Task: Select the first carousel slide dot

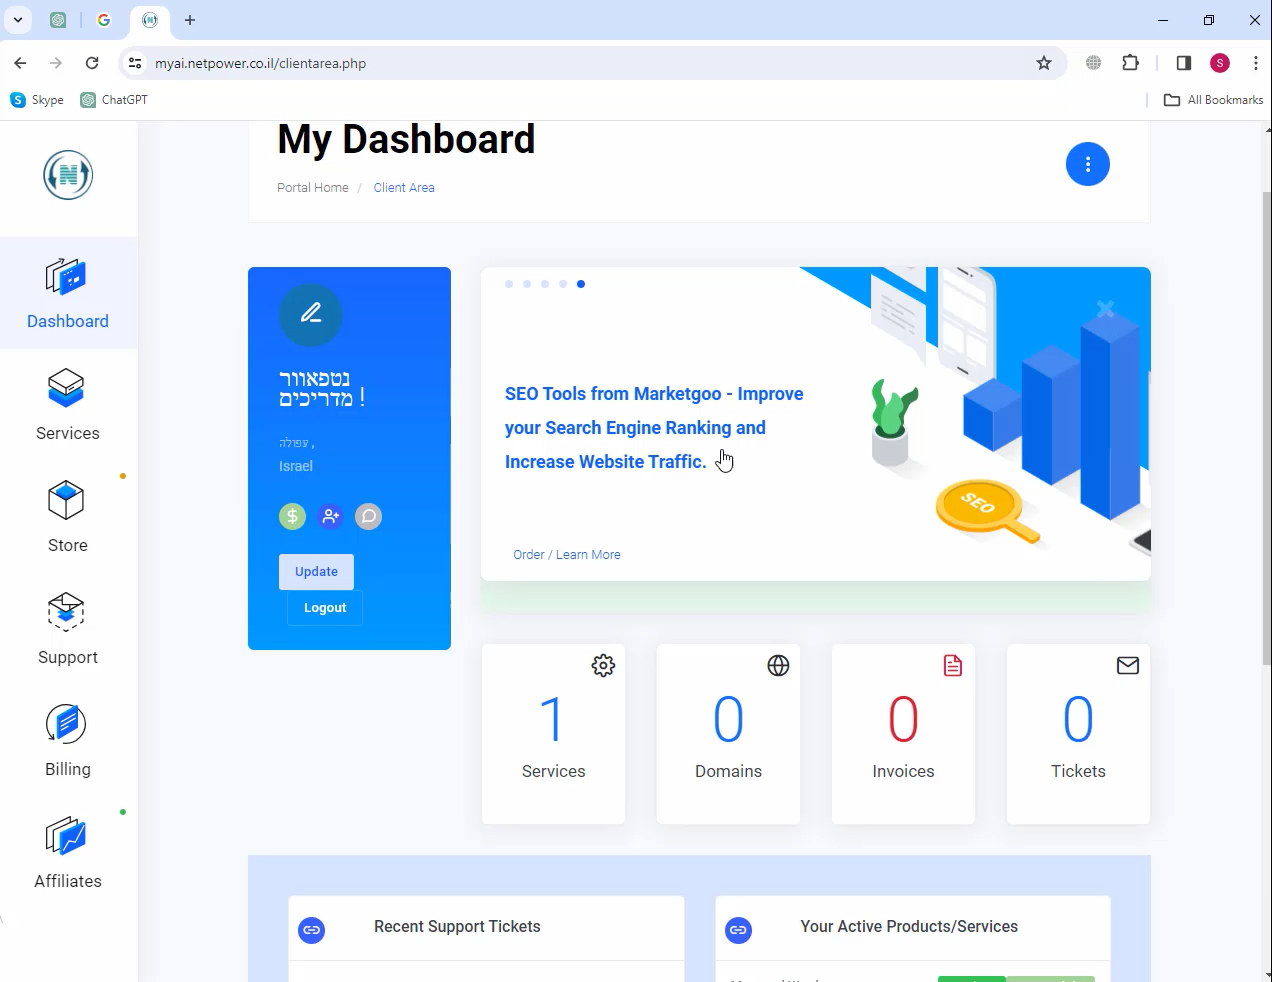Action: point(509,284)
